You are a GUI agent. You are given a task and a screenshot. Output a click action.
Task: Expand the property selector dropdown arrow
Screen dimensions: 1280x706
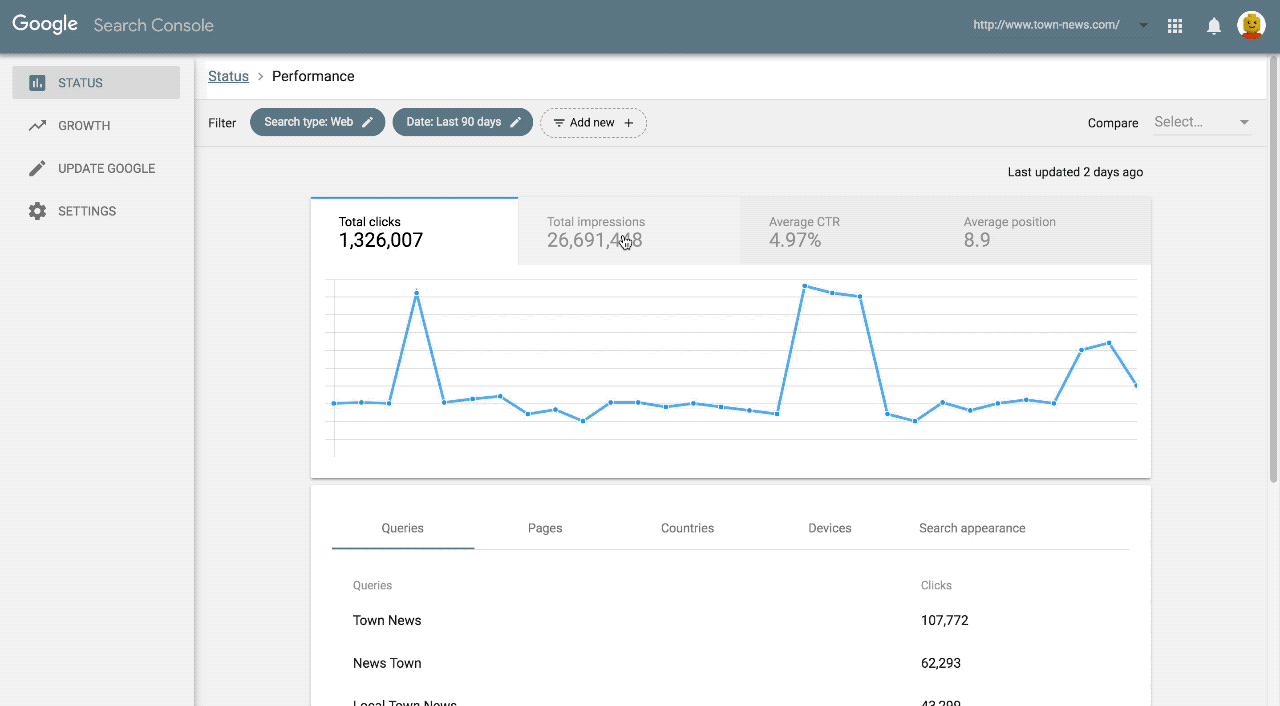1144,25
